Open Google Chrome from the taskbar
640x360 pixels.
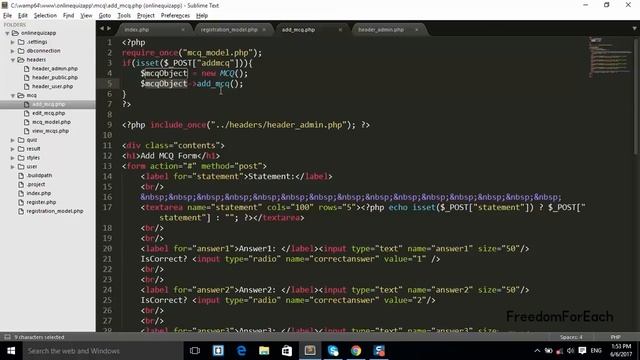[x=356, y=351]
